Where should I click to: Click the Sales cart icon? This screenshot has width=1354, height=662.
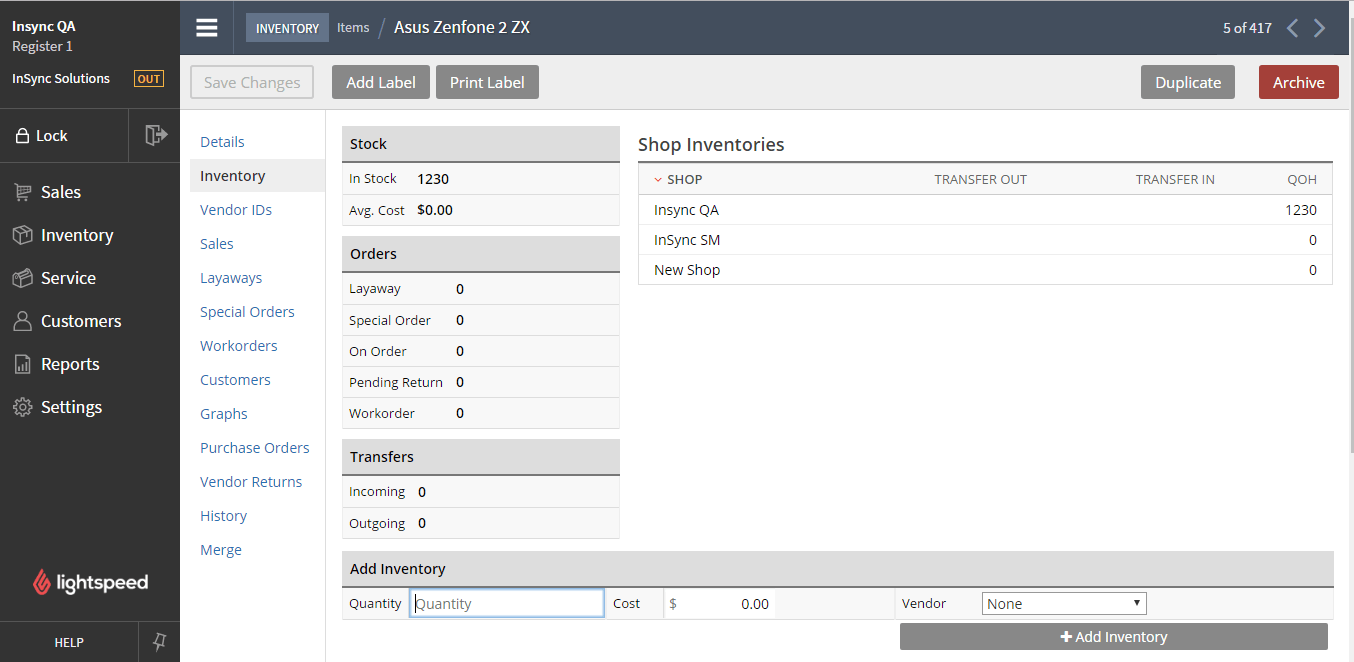pyautogui.click(x=22, y=192)
